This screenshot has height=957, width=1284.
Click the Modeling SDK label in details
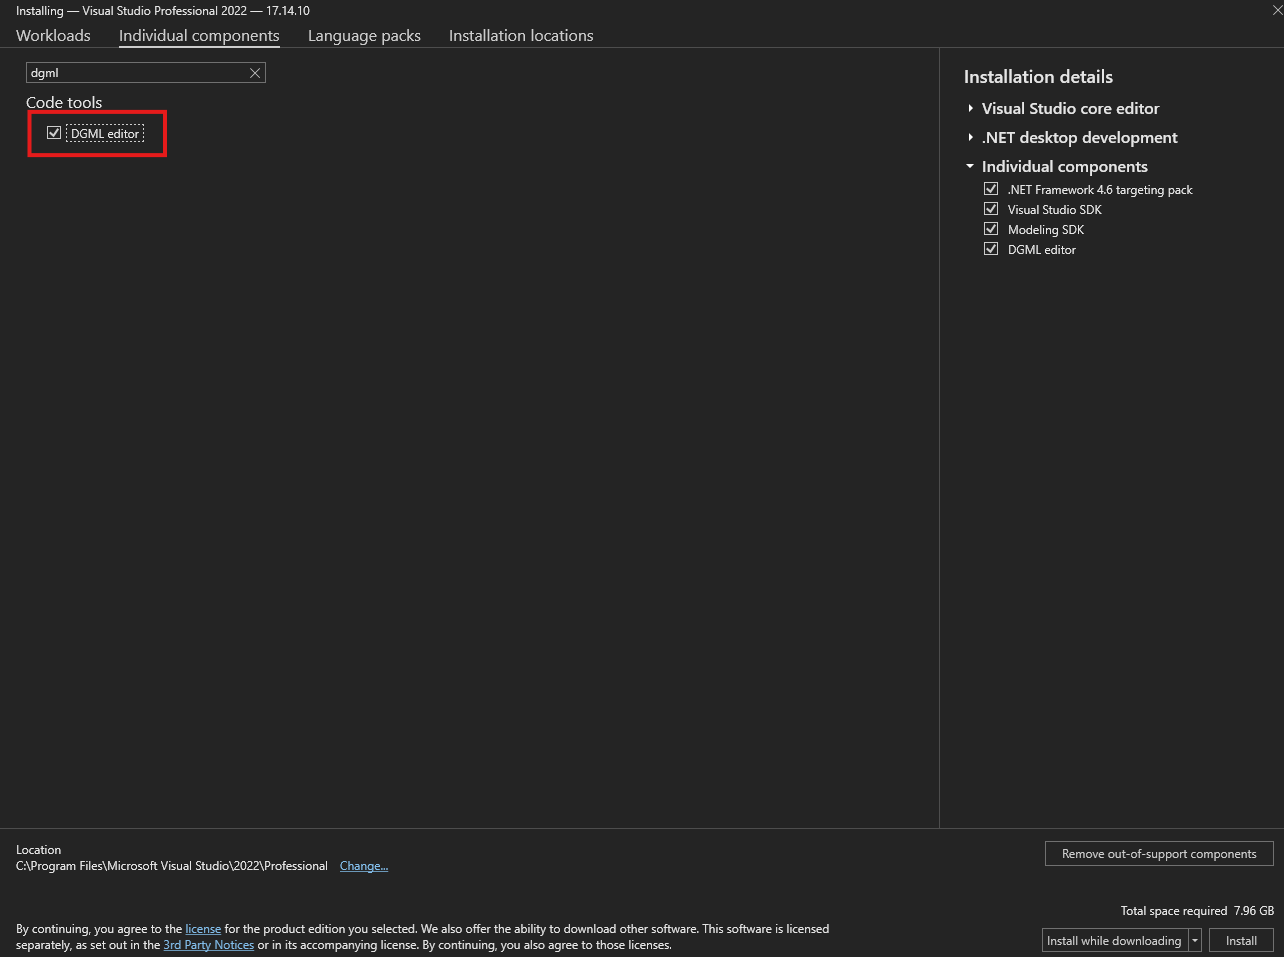pyautogui.click(x=1046, y=230)
